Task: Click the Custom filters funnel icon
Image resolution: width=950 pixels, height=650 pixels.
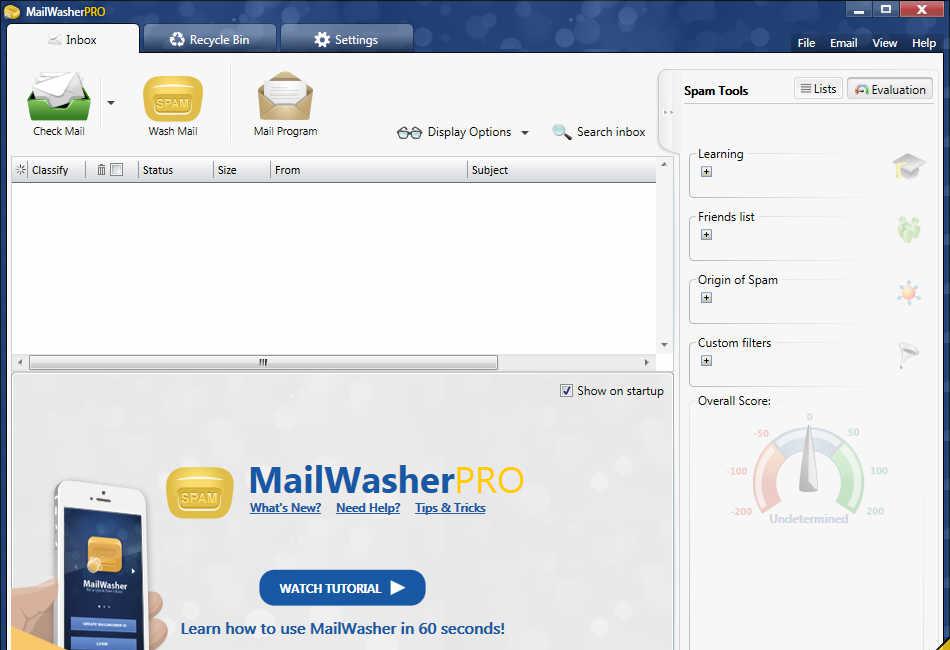Action: pos(909,355)
